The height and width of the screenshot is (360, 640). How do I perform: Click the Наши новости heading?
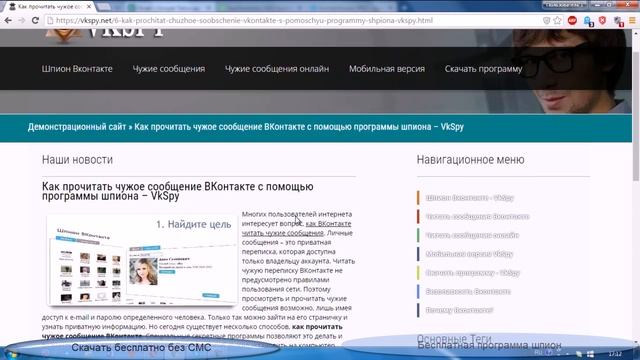click(x=77, y=160)
